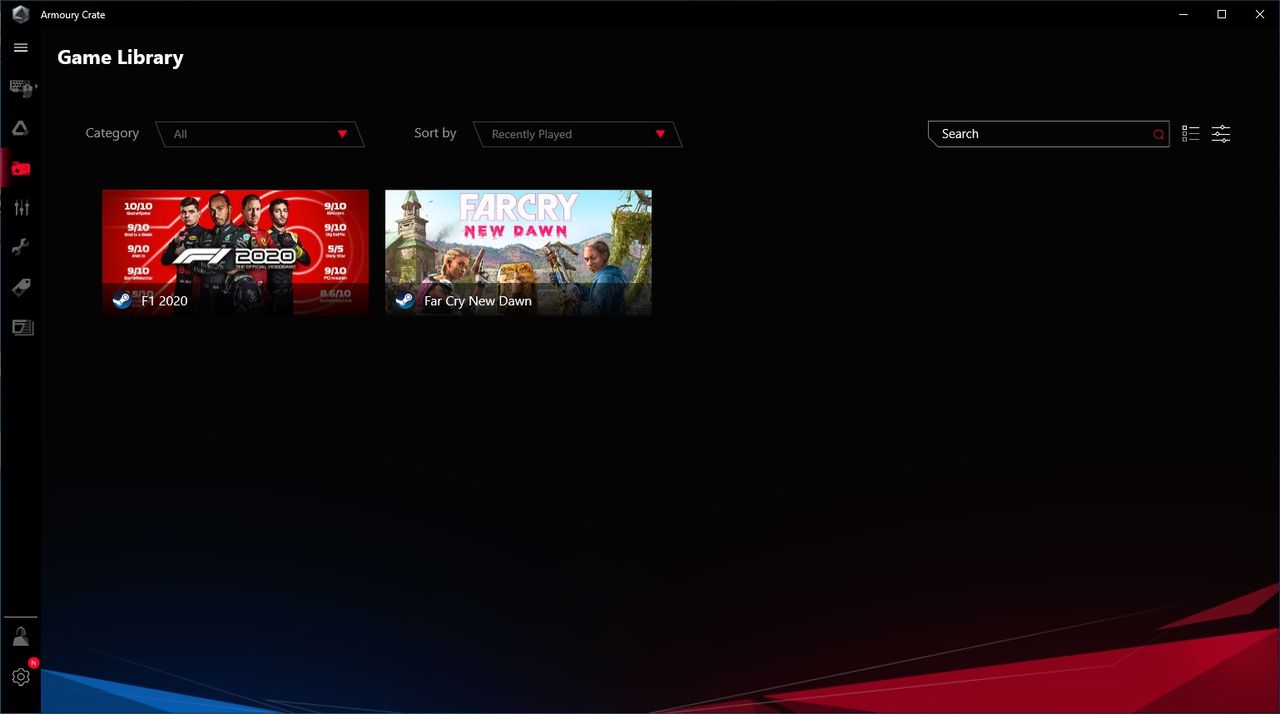Click the "F1 2020" title label
The image size is (1280, 714).
165,300
